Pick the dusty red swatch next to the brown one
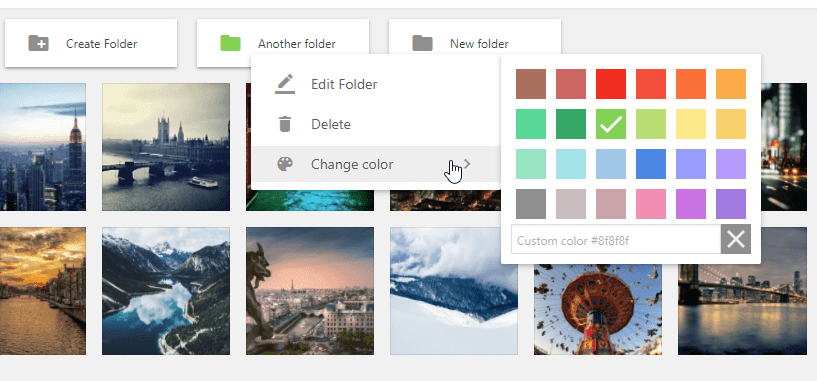This screenshot has width=817, height=381. (x=571, y=84)
